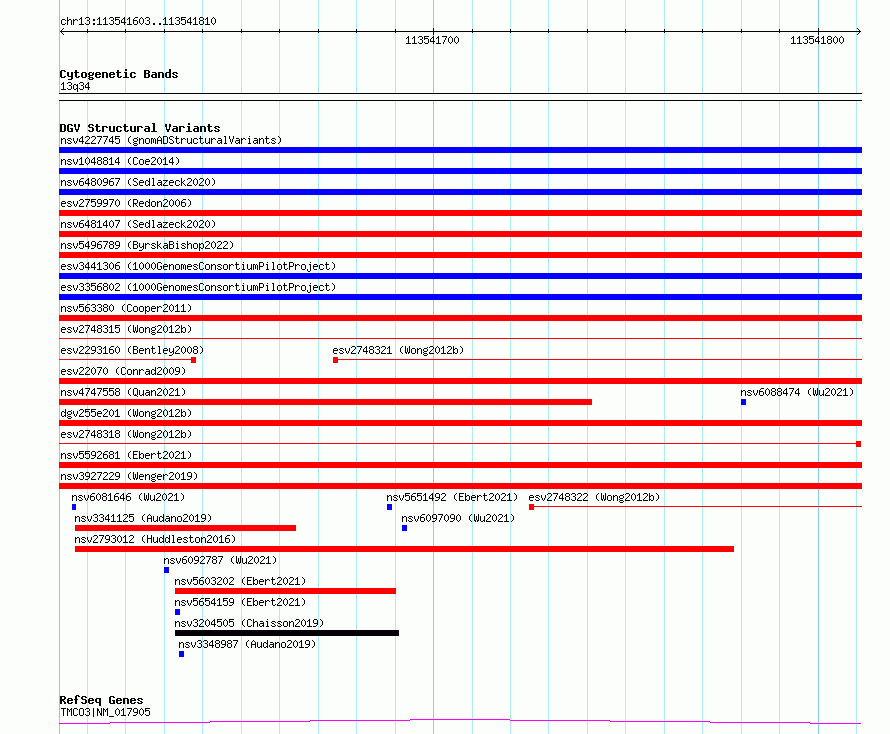Open nsv3927229 (Wenger2019) variant label
Image resolution: width=890 pixels, height=734 pixels.
tap(129, 476)
